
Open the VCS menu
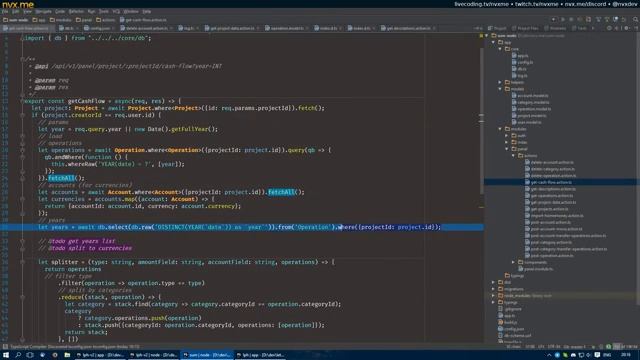click(116, 11)
